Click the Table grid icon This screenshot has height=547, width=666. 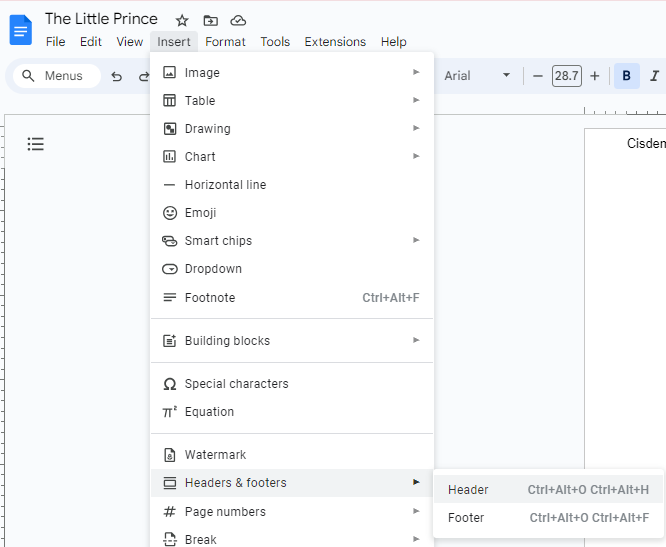pyautogui.click(x=169, y=100)
